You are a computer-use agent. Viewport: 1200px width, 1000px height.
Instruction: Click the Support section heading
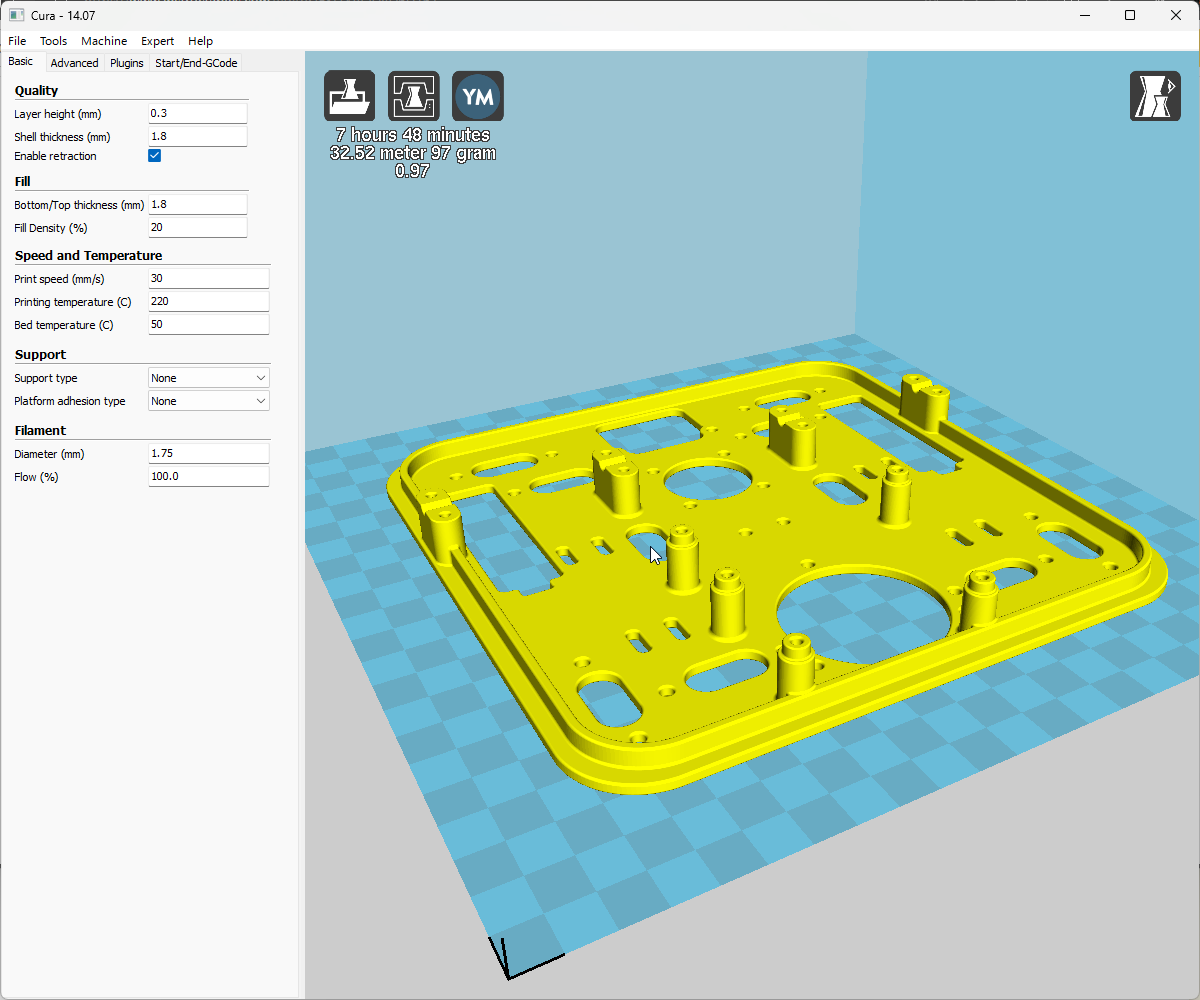(40, 355)
